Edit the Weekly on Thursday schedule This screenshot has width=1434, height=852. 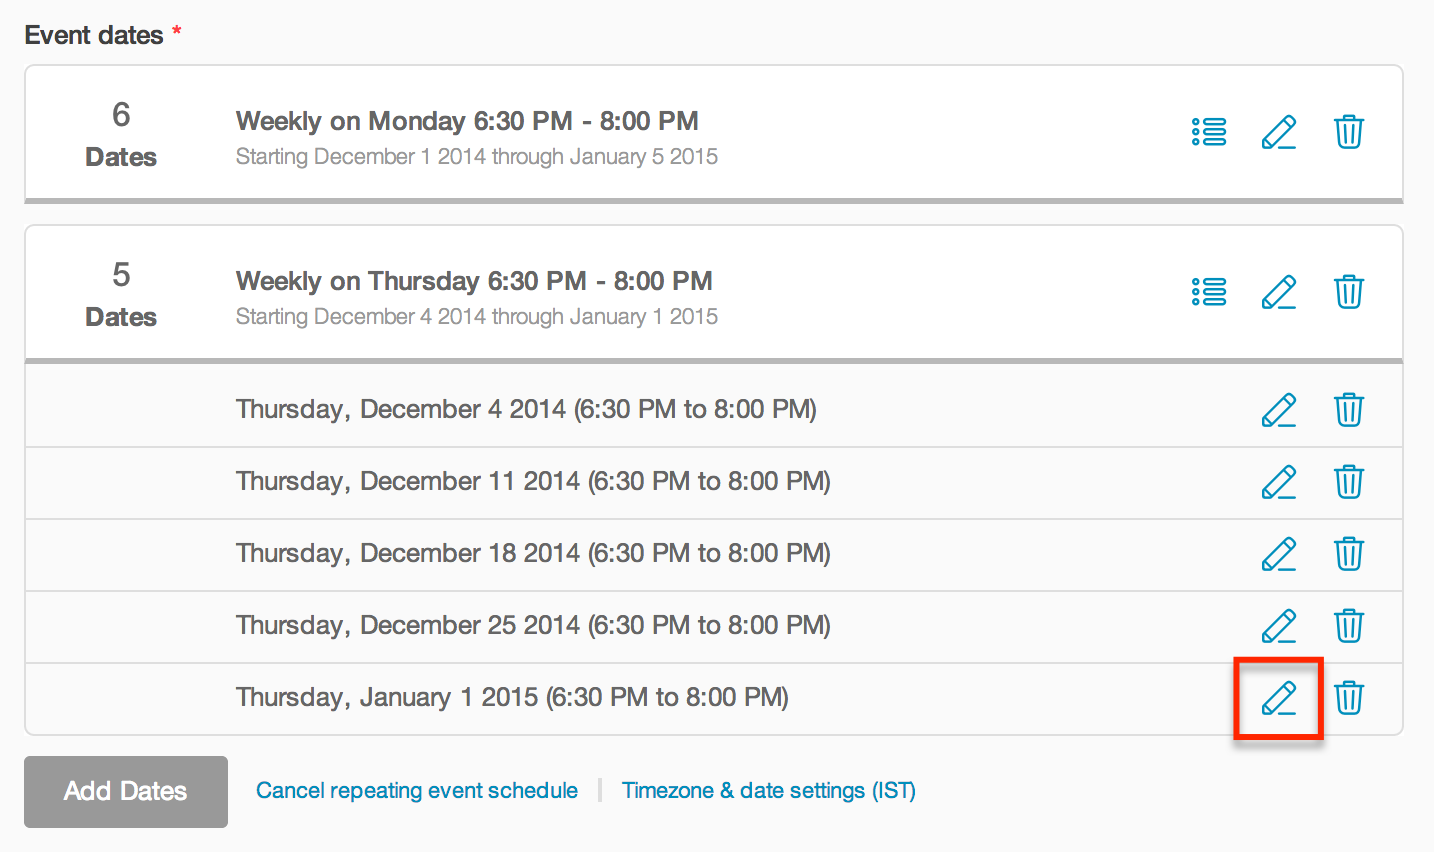(x=1279, y=292)
